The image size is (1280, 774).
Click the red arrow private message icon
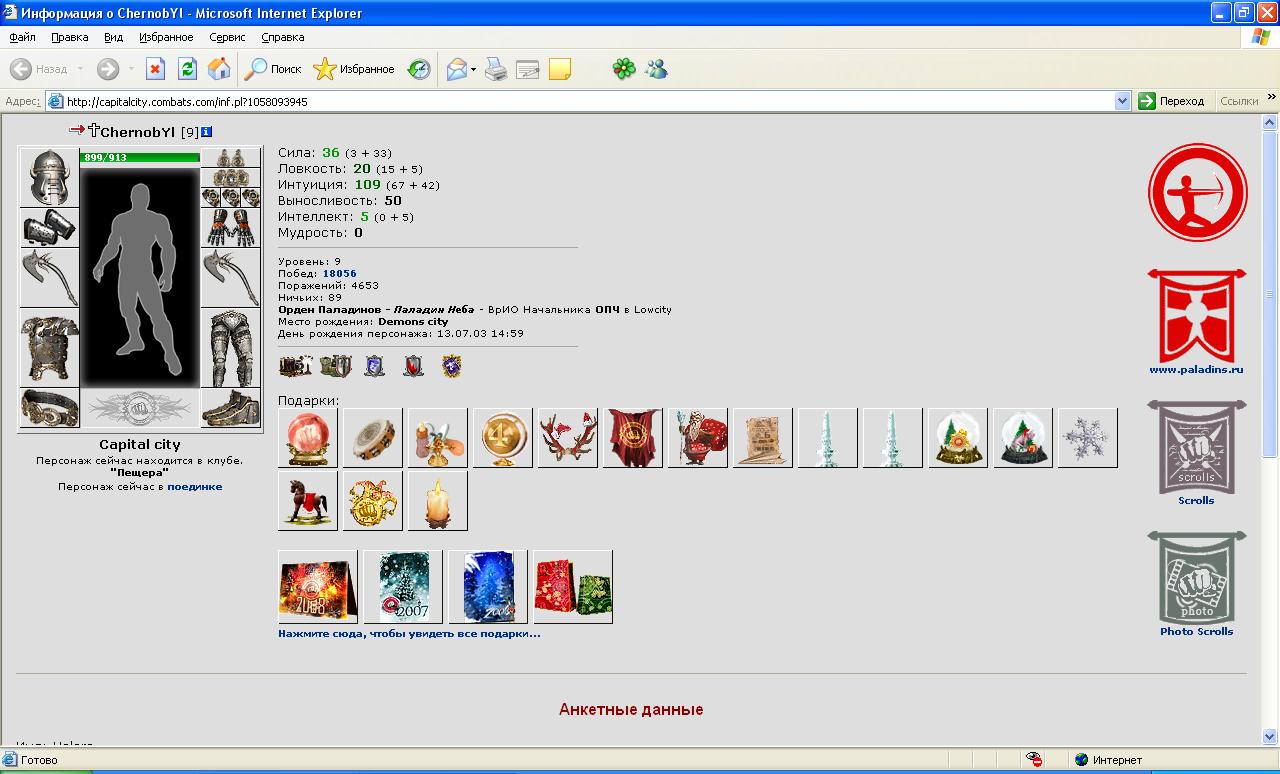pos(77,130)
